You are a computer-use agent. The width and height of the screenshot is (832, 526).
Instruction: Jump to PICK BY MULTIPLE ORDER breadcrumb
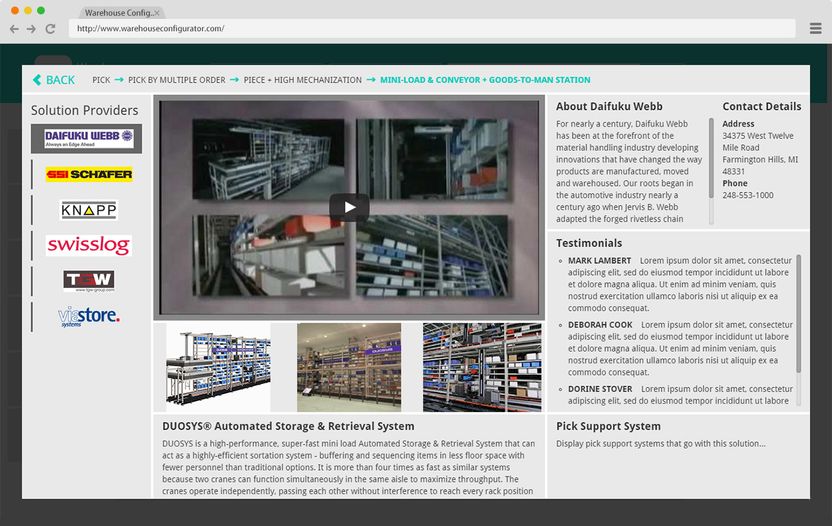point(178,80)
